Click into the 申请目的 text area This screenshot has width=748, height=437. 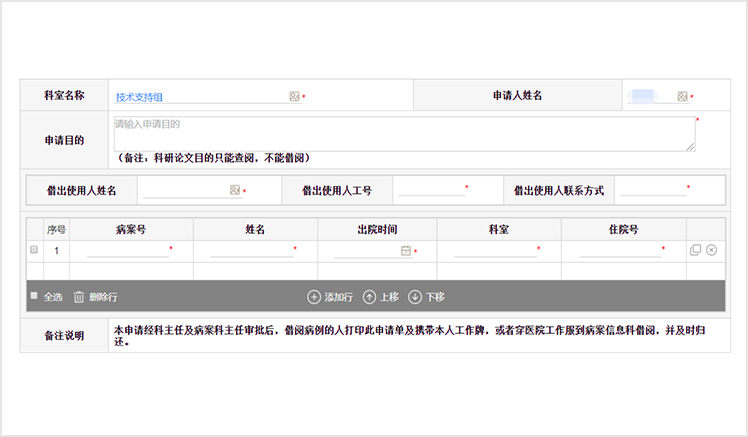click(402, 133)
